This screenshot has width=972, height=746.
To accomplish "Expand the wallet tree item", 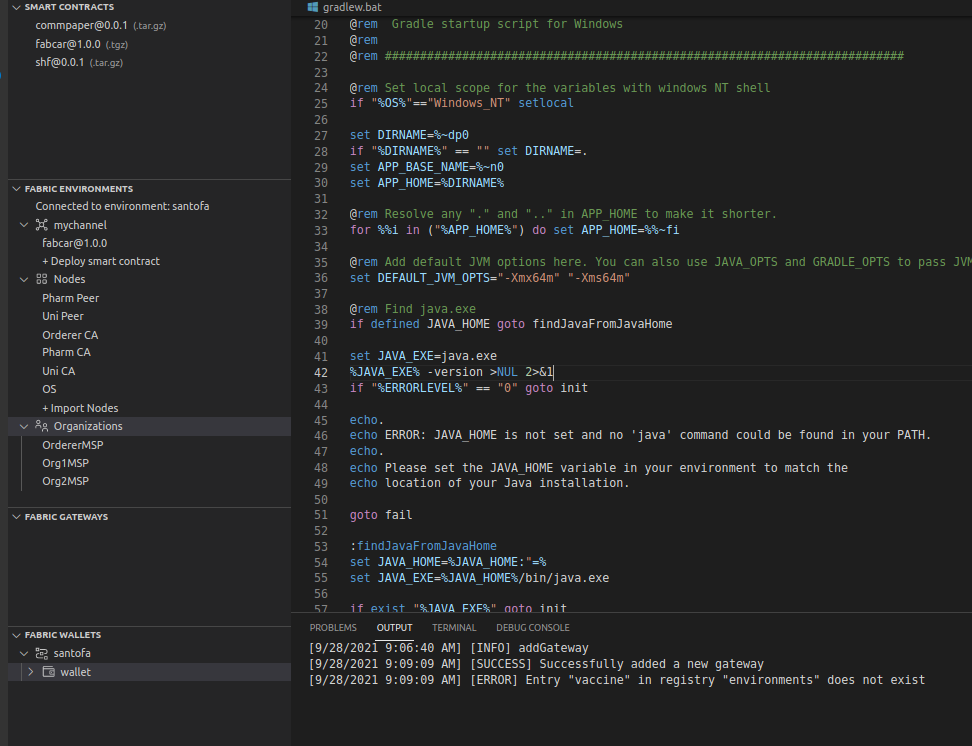I will tap(30, 672).
